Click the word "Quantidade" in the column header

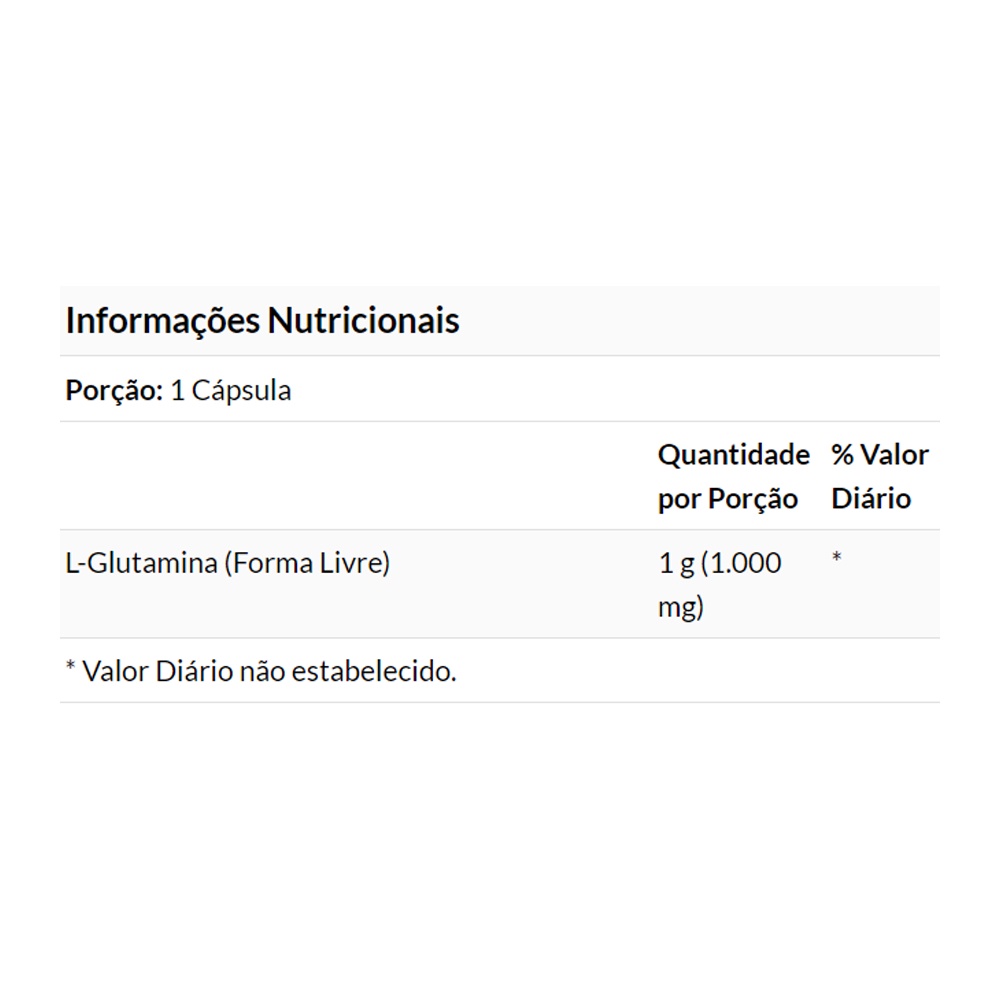point(733,455)
